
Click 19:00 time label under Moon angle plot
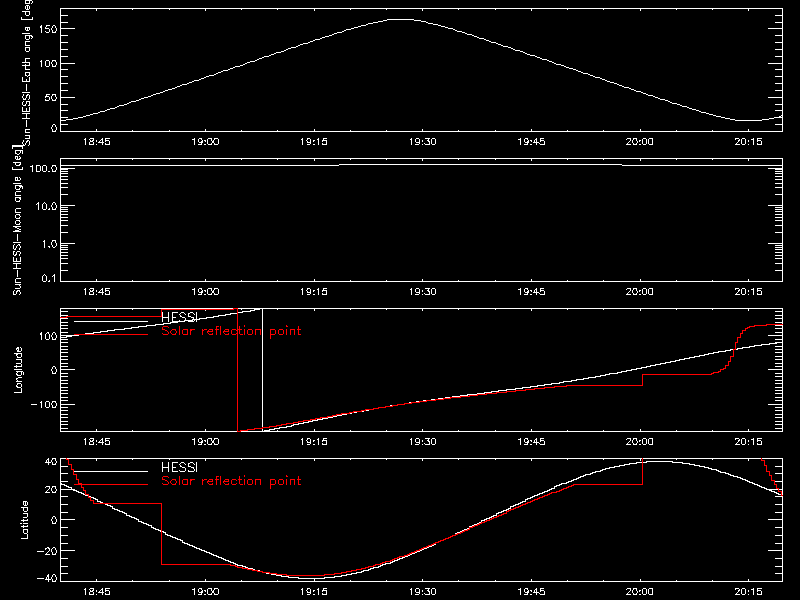205,292
